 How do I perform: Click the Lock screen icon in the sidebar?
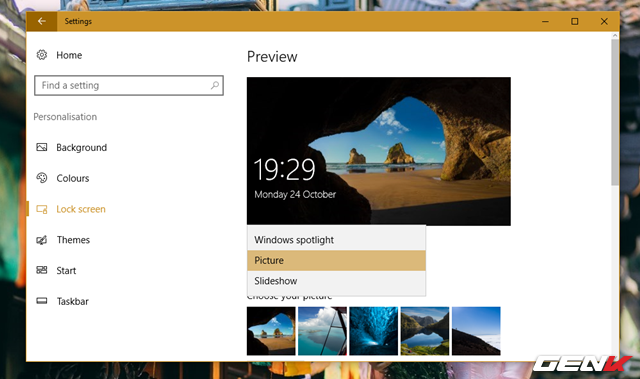coord(42,209)
